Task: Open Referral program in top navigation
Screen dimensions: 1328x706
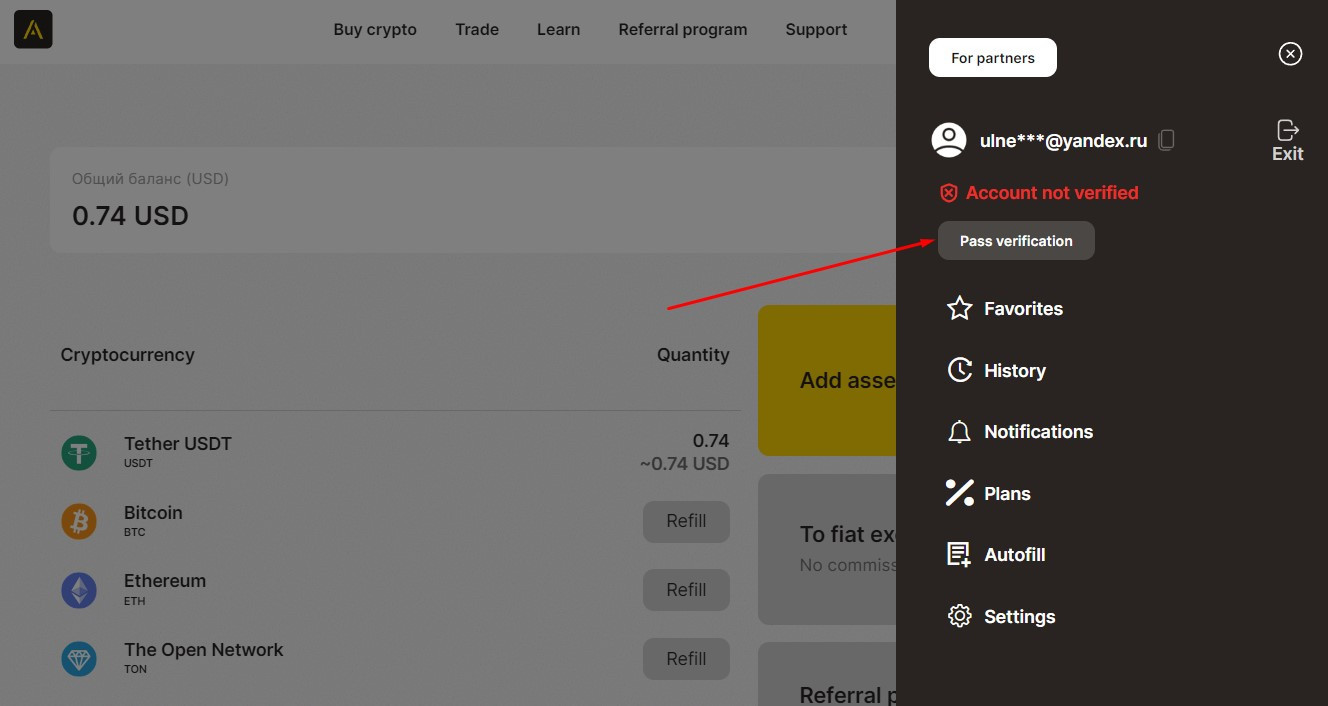Action: coord(682,30)
